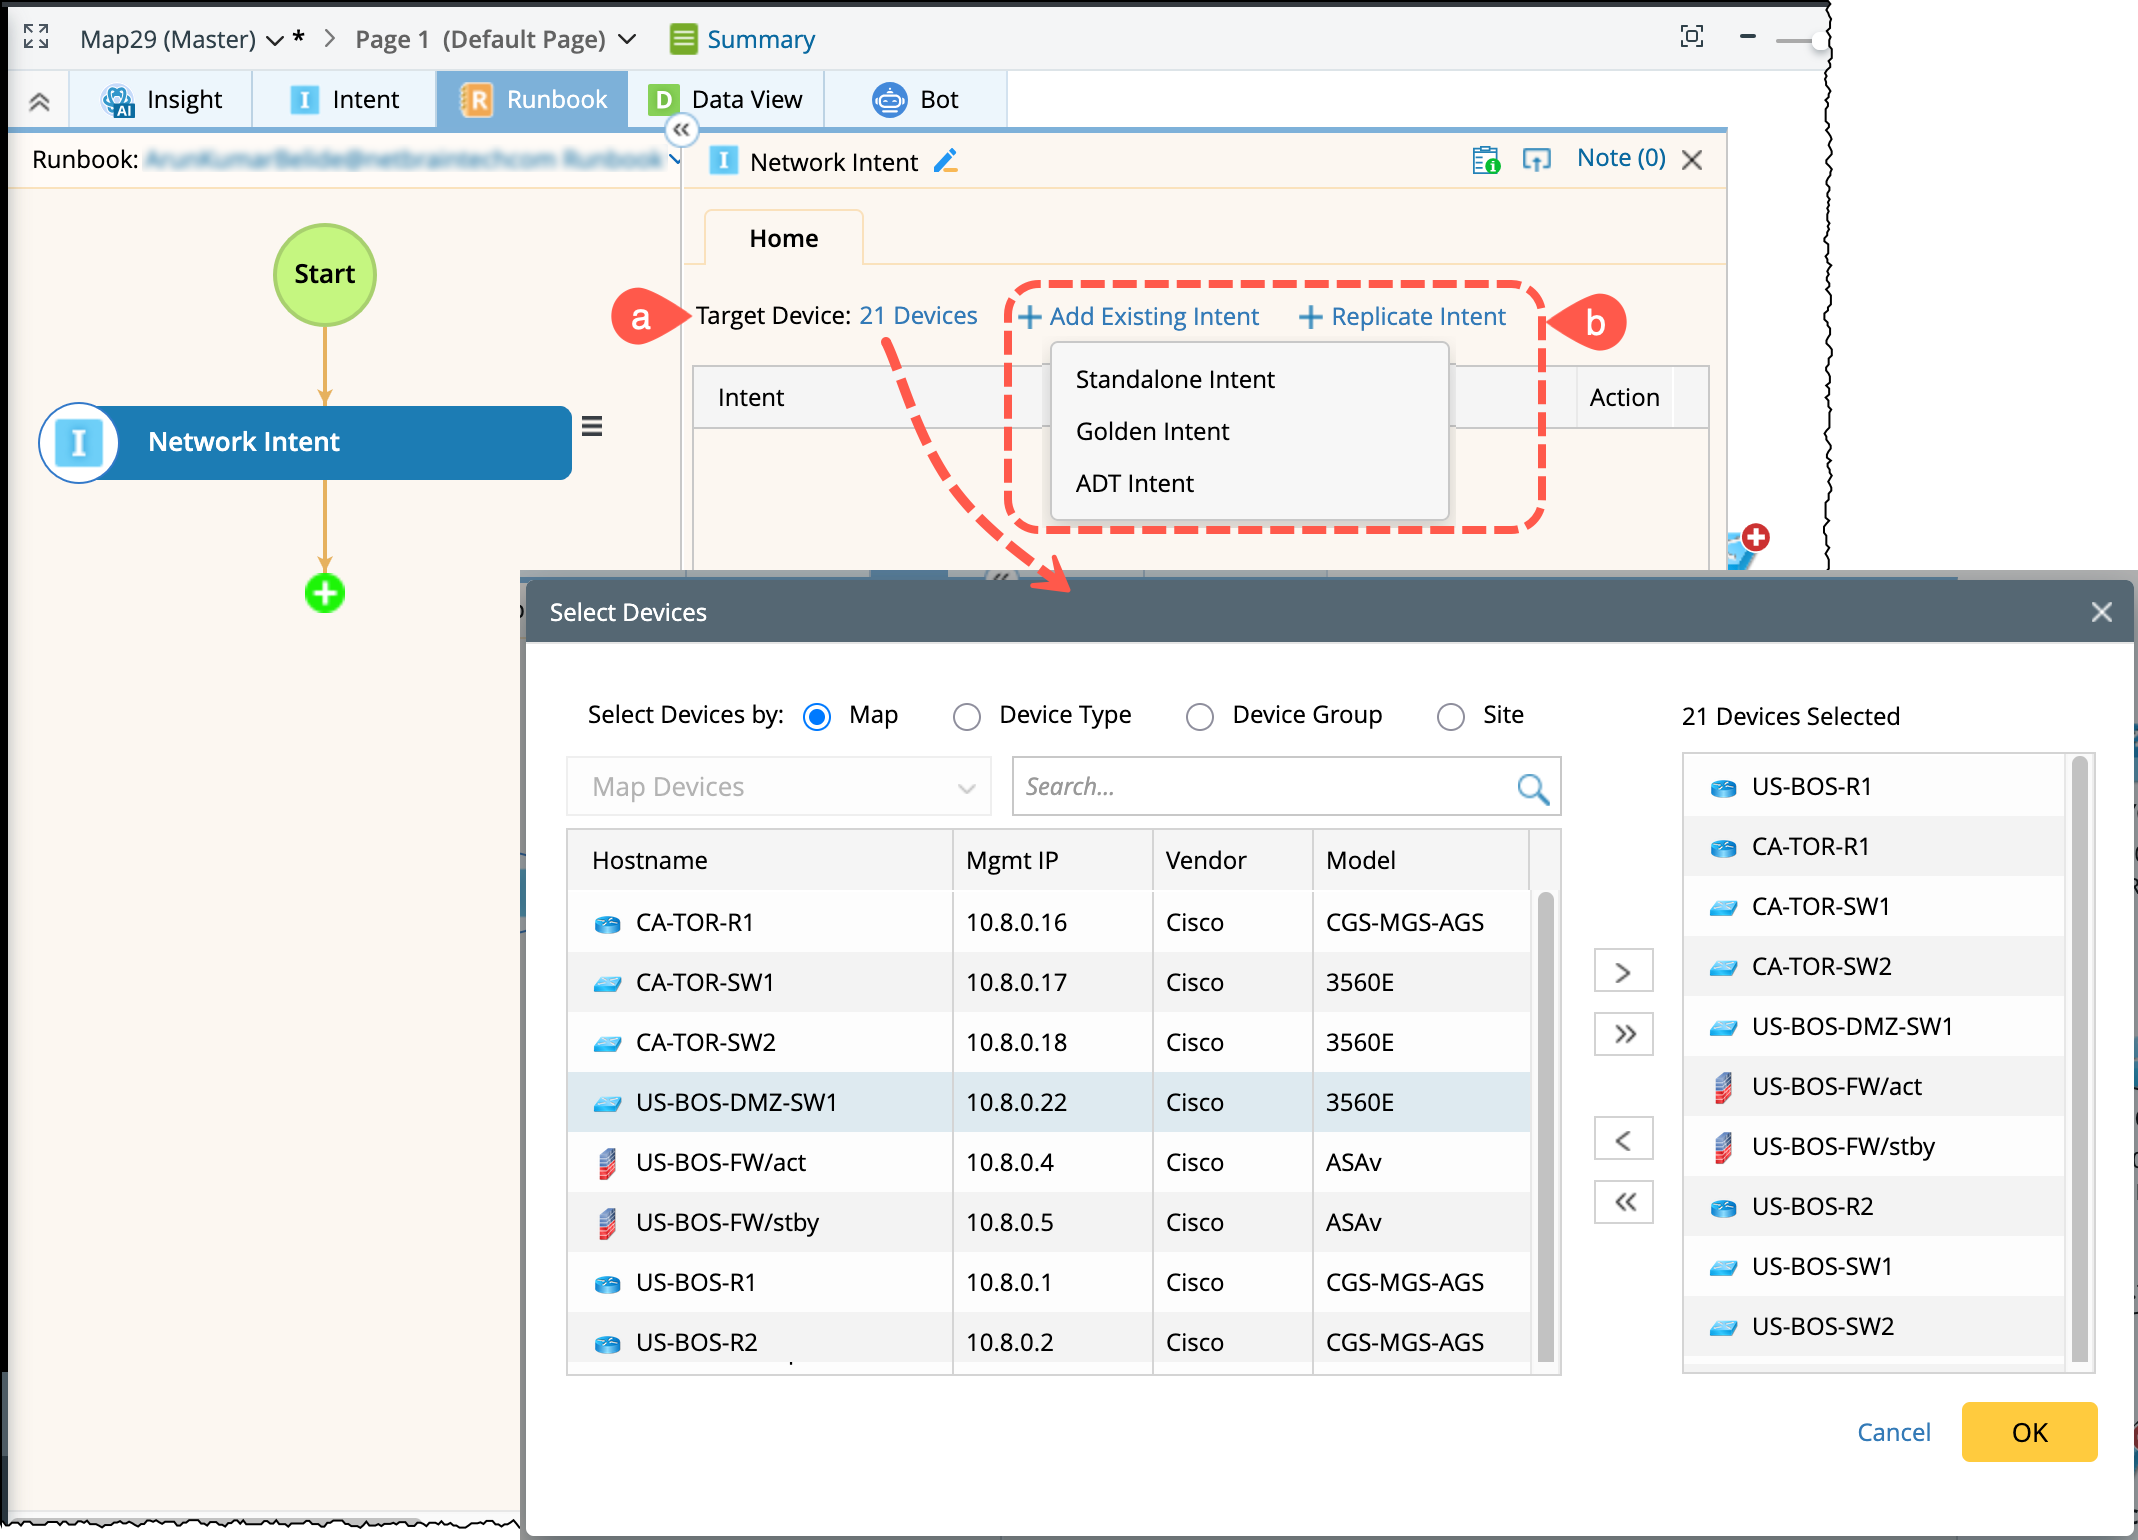Expand the Map29 Master dropdown arrow
The height and width of the screenshot is (1540, 2138).
[x=275, y=41]
